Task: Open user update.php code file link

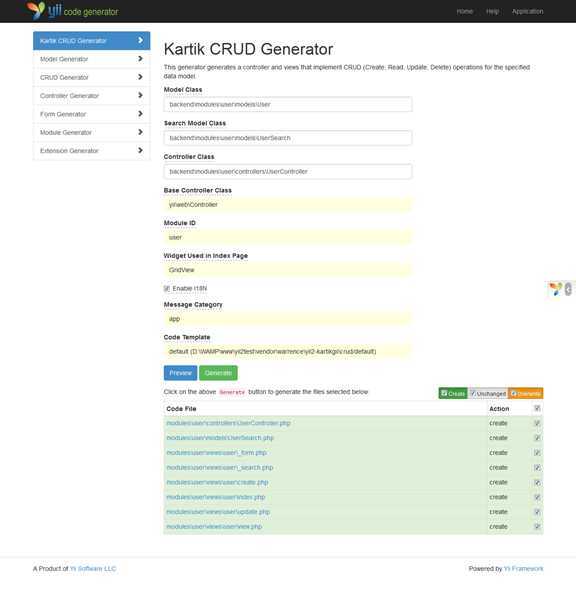Action: 218,512
